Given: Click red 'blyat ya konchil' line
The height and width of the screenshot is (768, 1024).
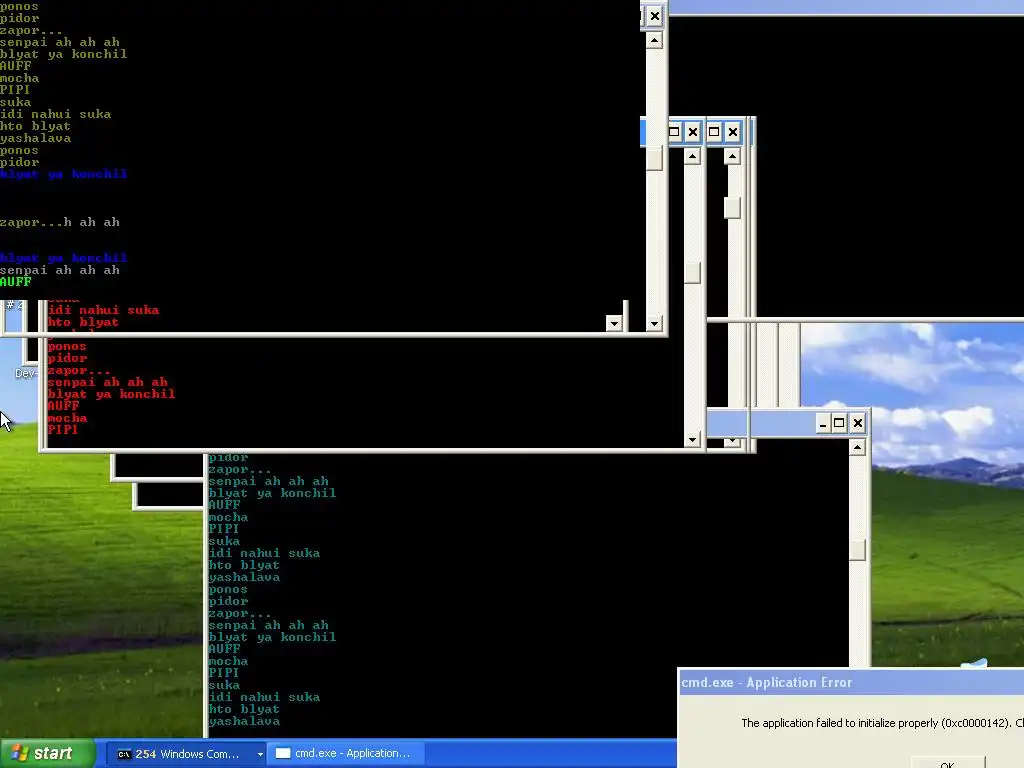Looking at the screenshot, I should pos(111,394).
